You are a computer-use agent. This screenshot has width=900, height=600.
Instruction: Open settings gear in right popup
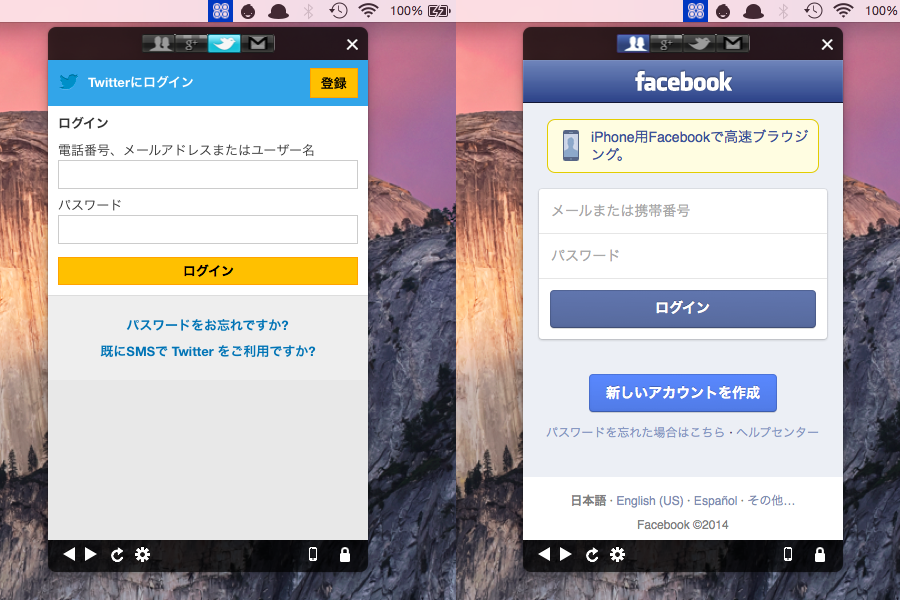[x=617, y=555]
